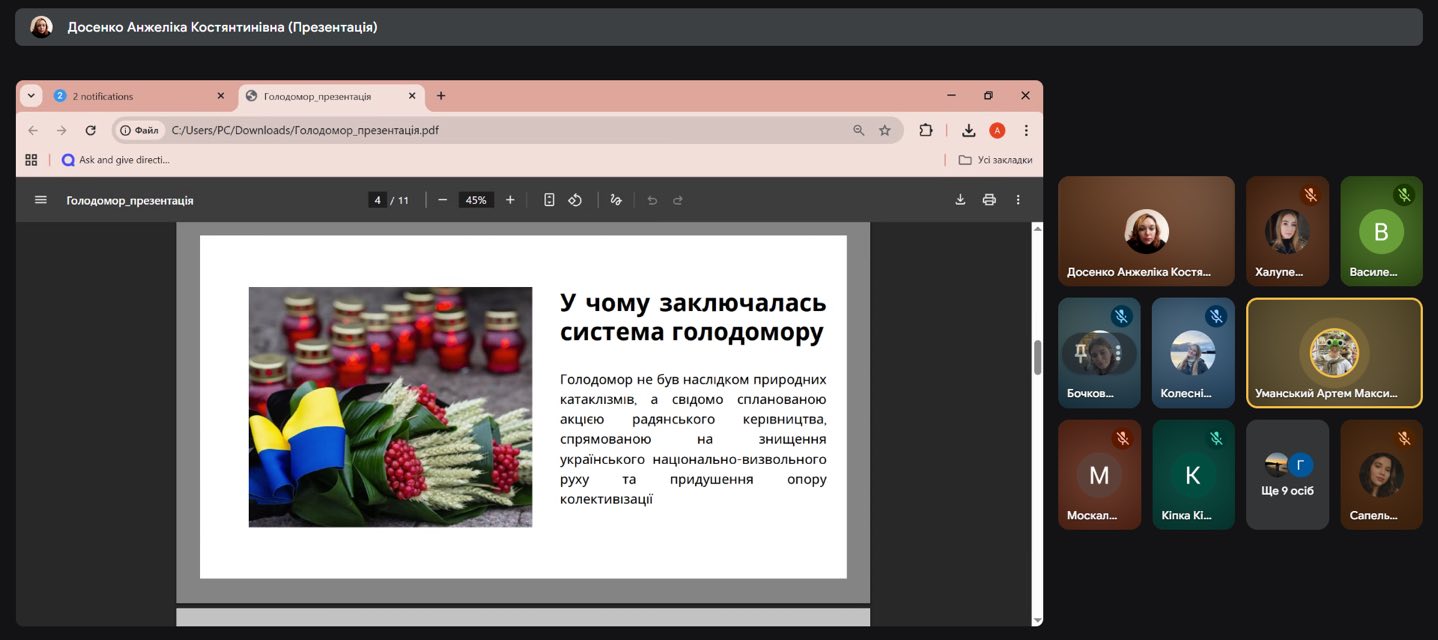This screenshot has height=640, width=1438.
Task: Open the Chrome three-dot main menu
Action: [1026, 130]
